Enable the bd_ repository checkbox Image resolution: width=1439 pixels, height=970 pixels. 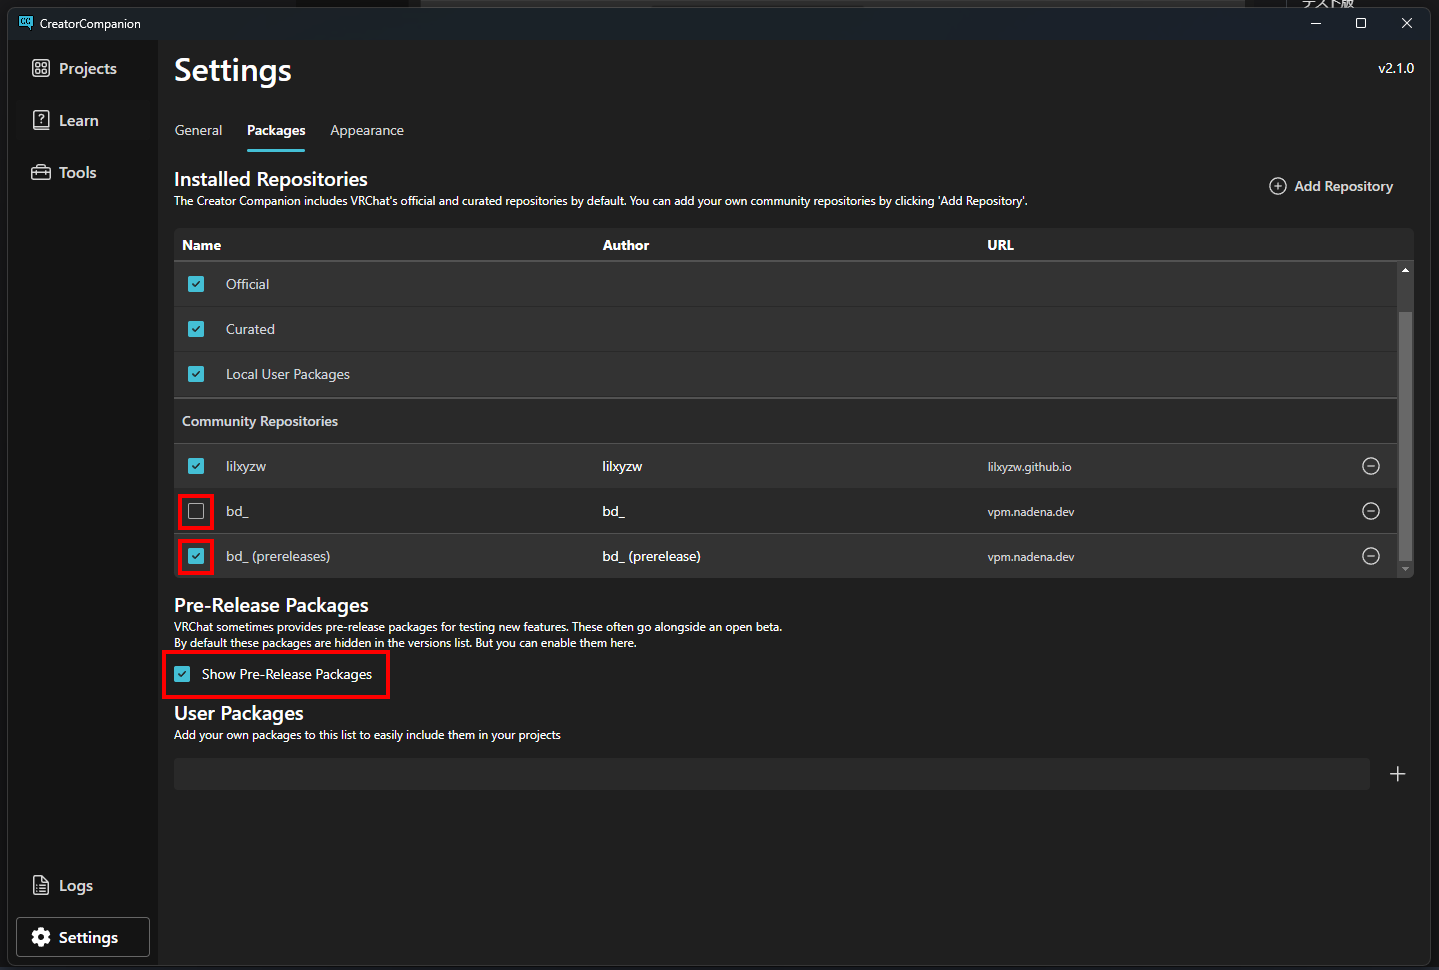(x=196, y=511)
